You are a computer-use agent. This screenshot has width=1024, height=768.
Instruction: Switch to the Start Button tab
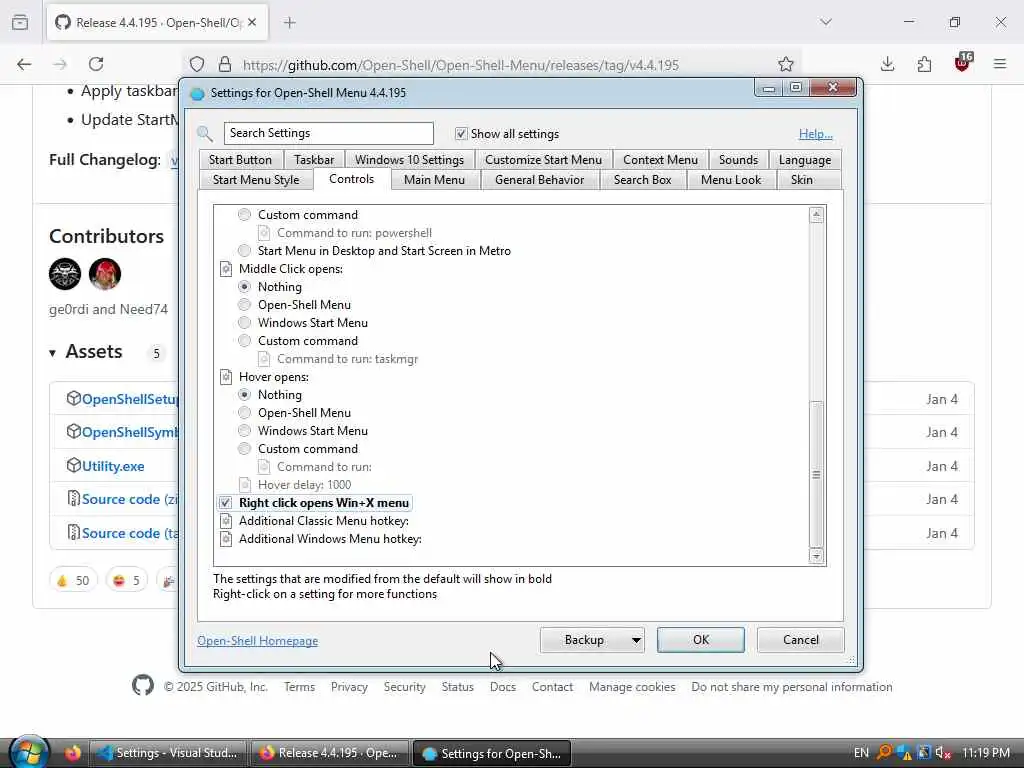click(x=240, y=160)
